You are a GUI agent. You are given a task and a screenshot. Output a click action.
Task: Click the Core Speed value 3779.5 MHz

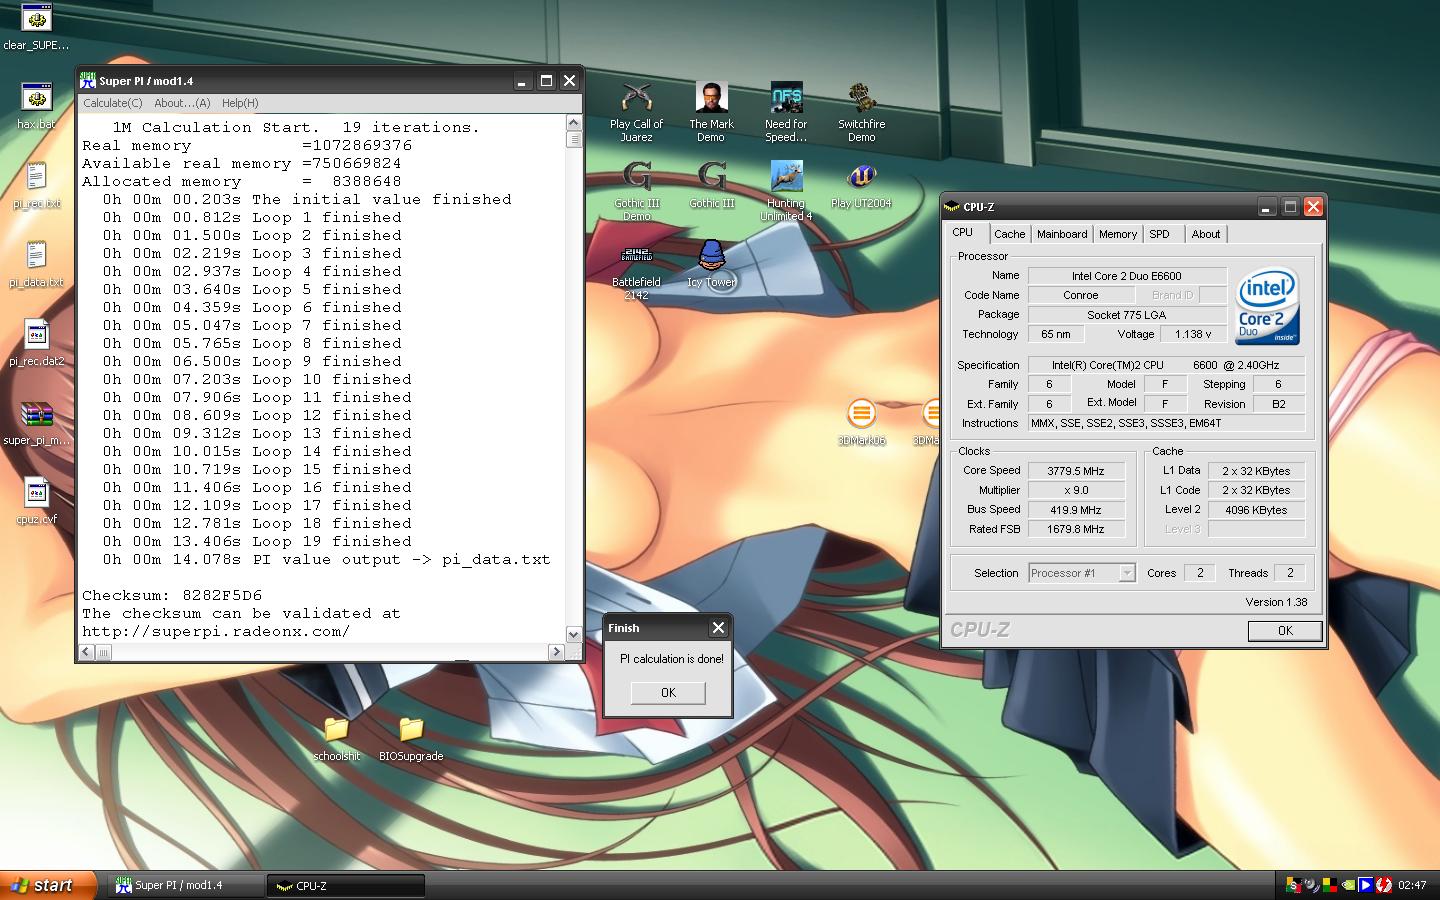[1076, 471]
